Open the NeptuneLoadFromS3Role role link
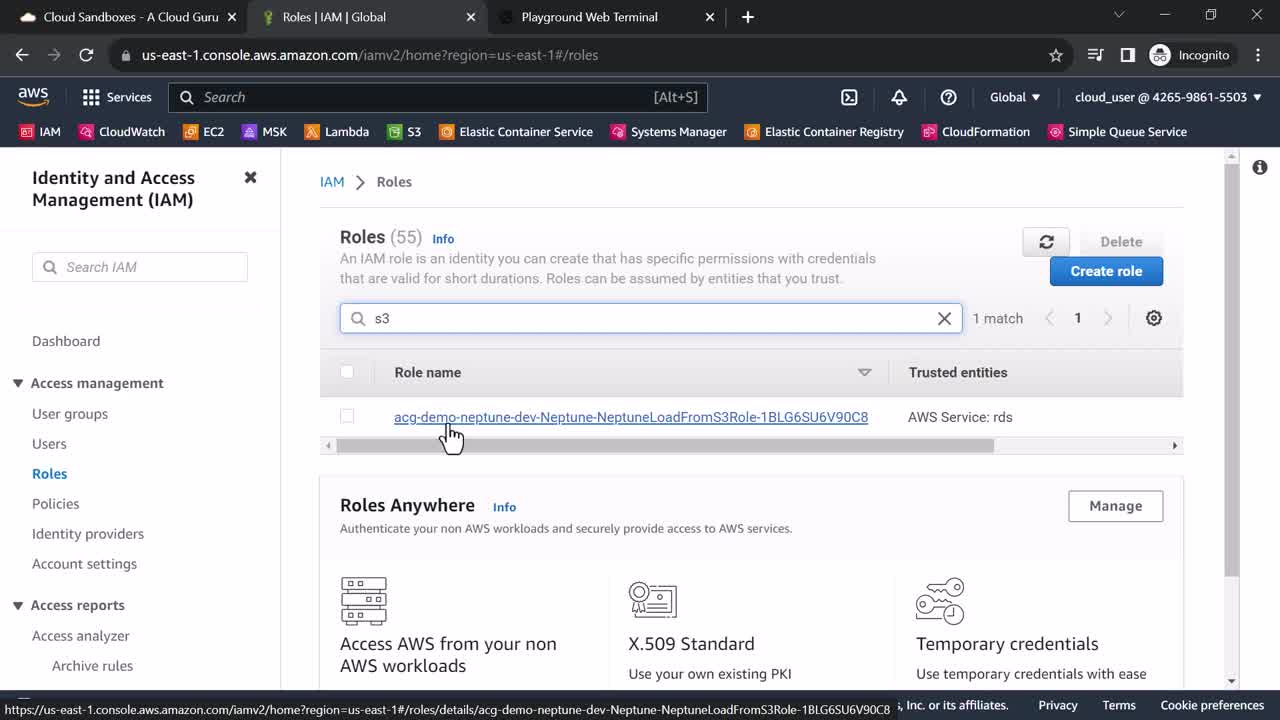Image resolution: width=1280 pixels, height=720 pixels. 630,417
